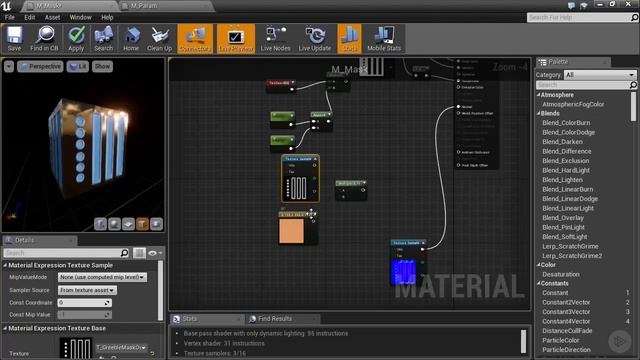Select the cylinder preview mesh icon
This screenshot has width=640, height=360.
point(100,224)
